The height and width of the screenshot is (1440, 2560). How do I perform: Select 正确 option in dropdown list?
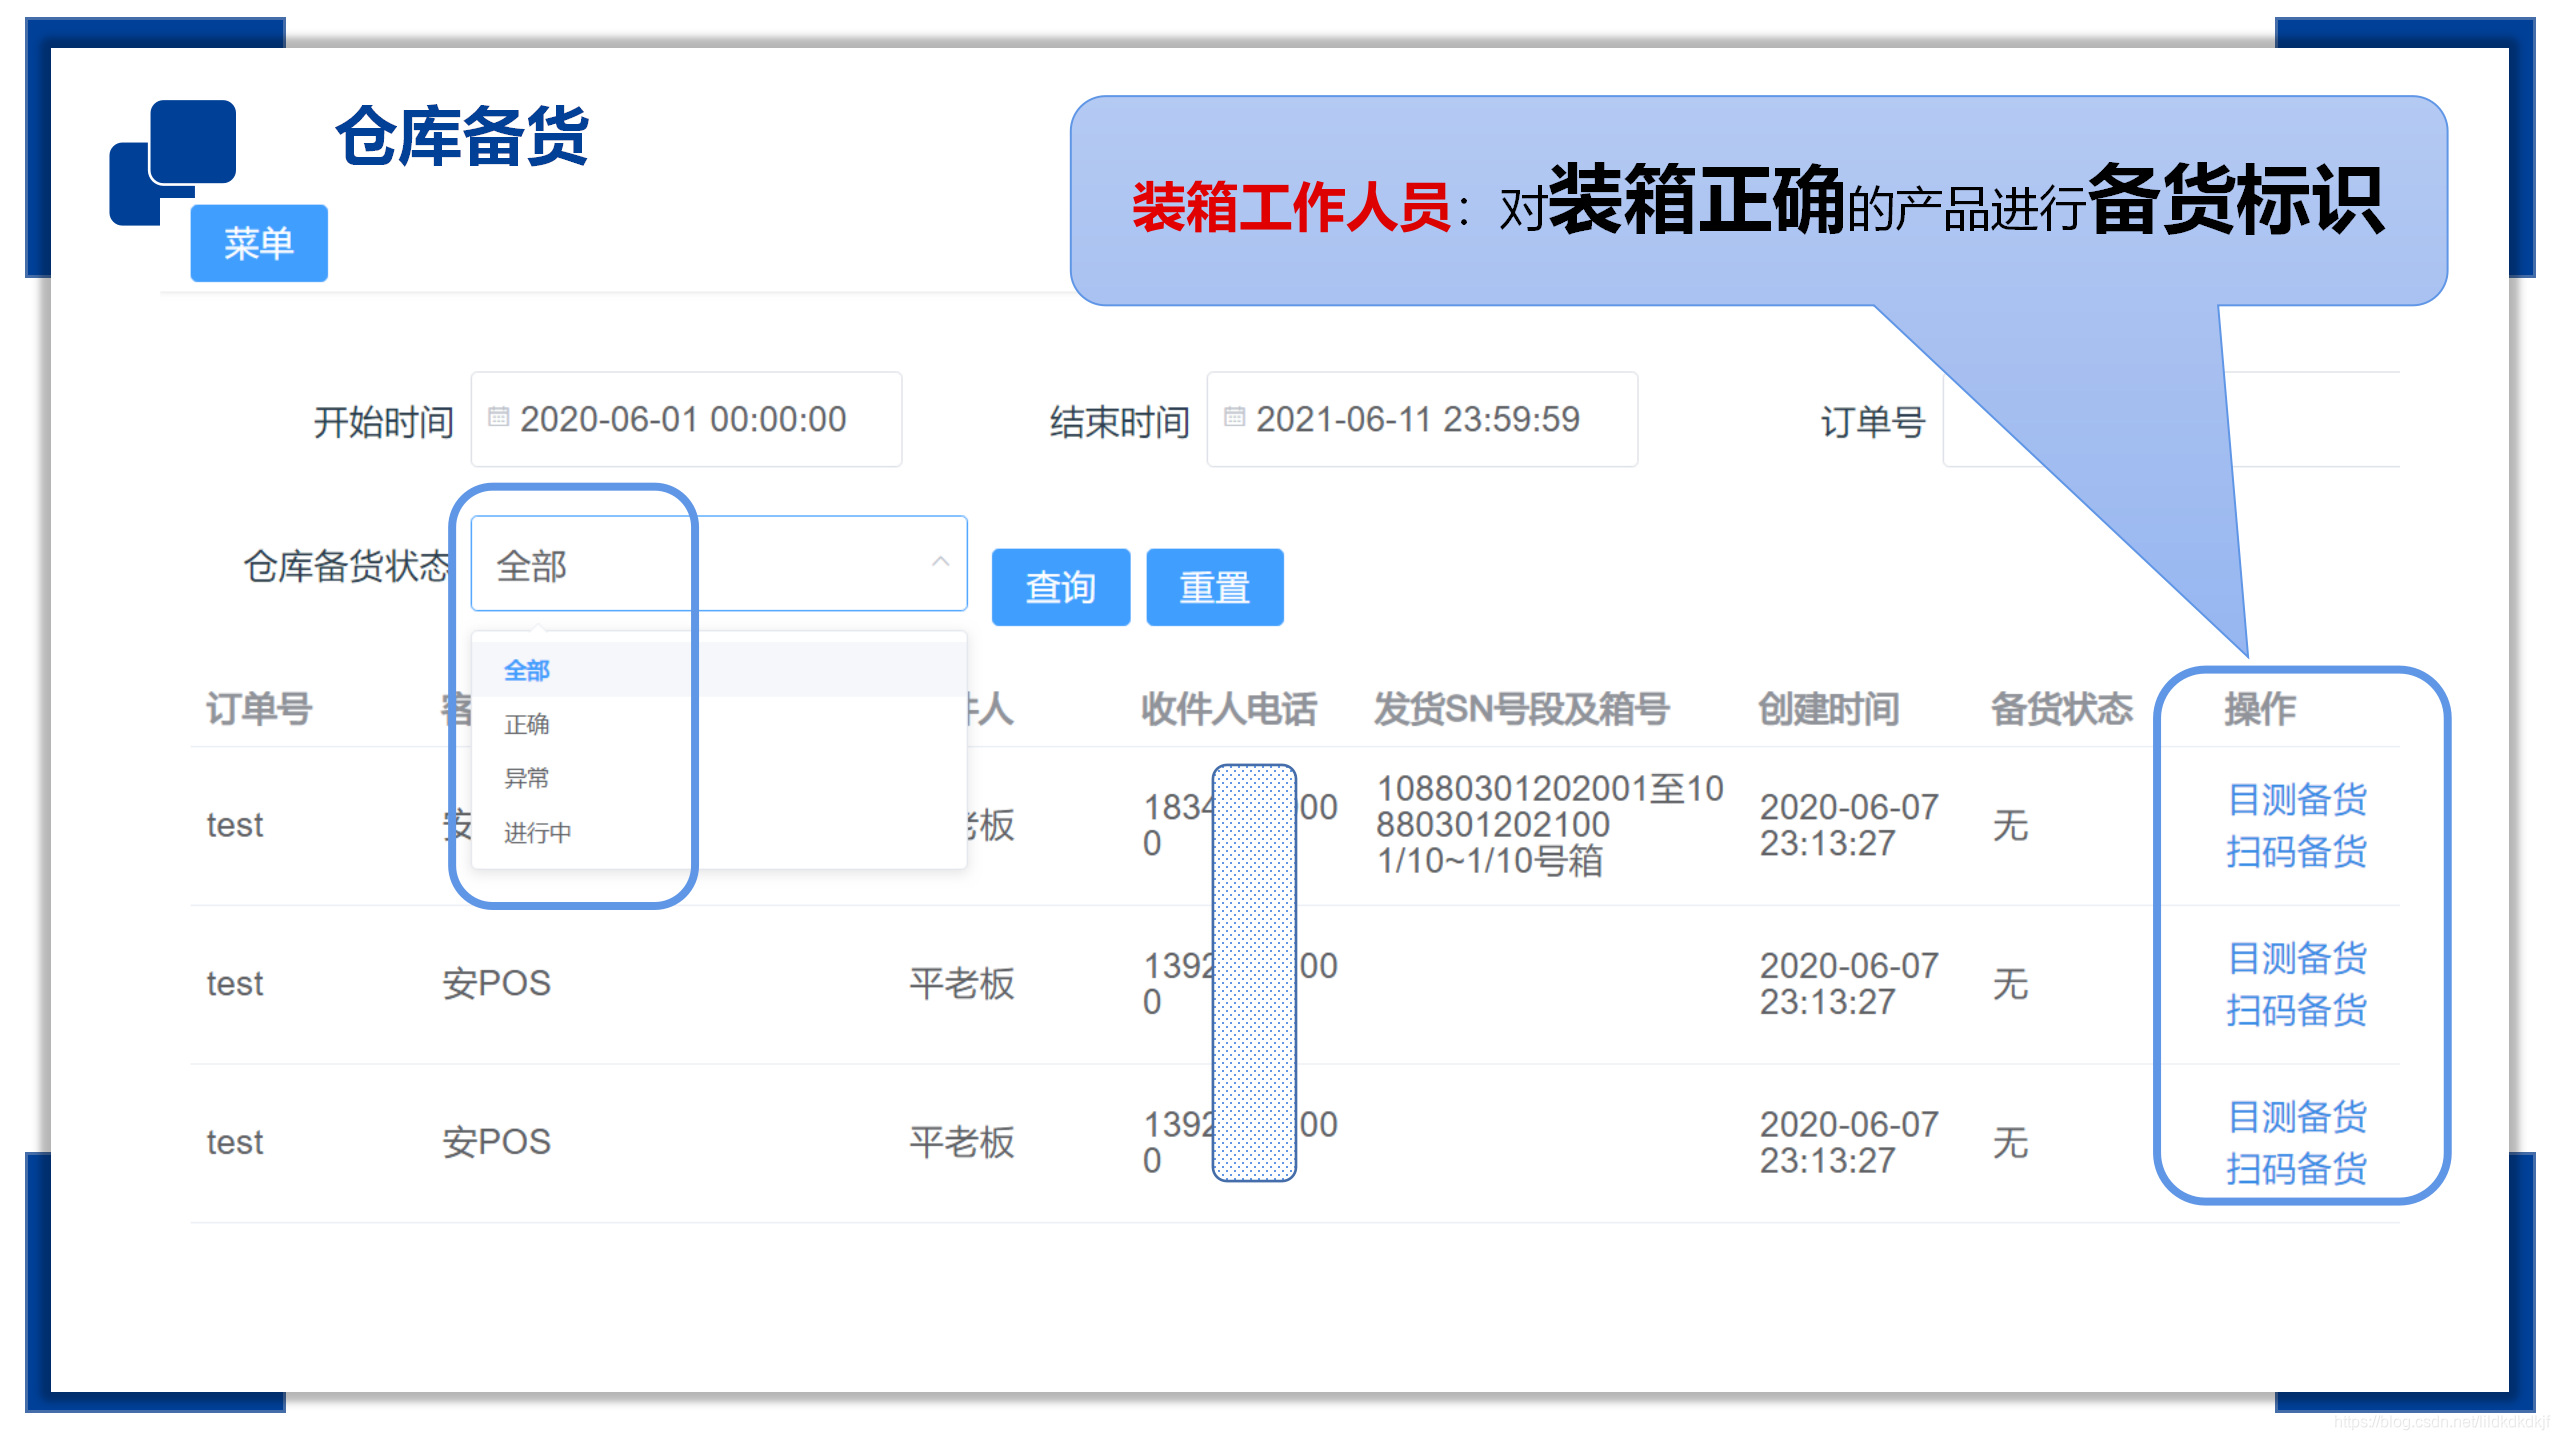tap(527, 724)
